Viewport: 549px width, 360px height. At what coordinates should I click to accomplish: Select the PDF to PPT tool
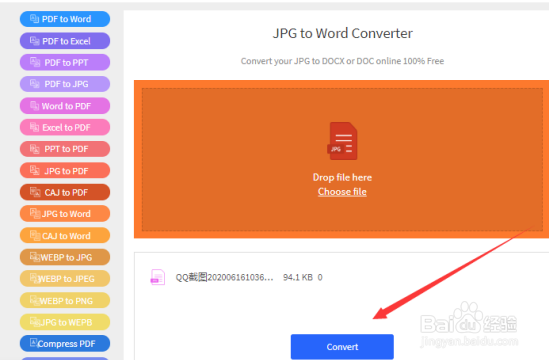point(65,62)
